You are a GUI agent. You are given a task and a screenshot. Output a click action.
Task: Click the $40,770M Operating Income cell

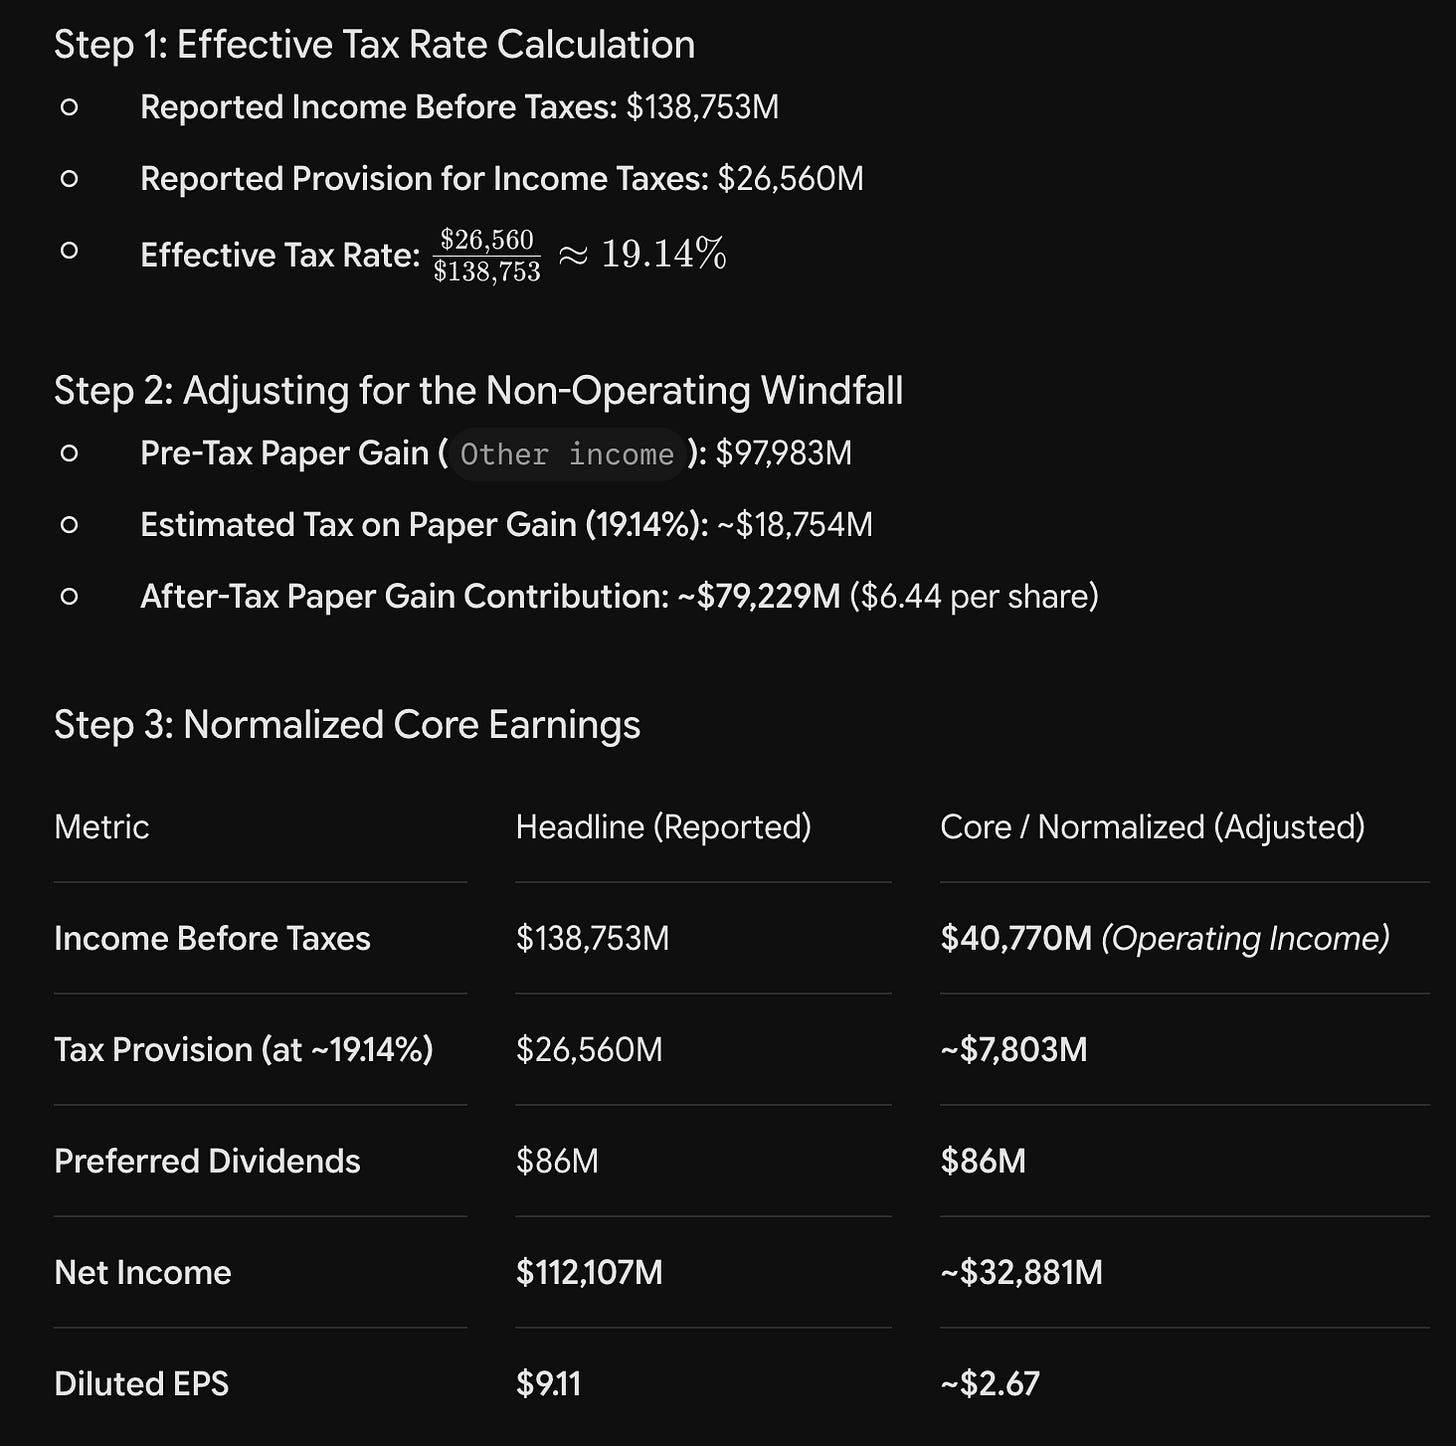[1165, 938]
